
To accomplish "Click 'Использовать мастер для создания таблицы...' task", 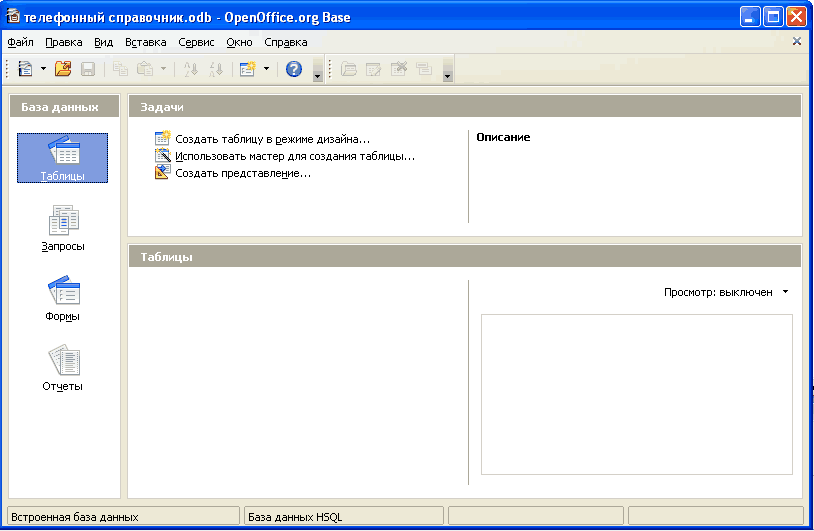I will [294, 156].
